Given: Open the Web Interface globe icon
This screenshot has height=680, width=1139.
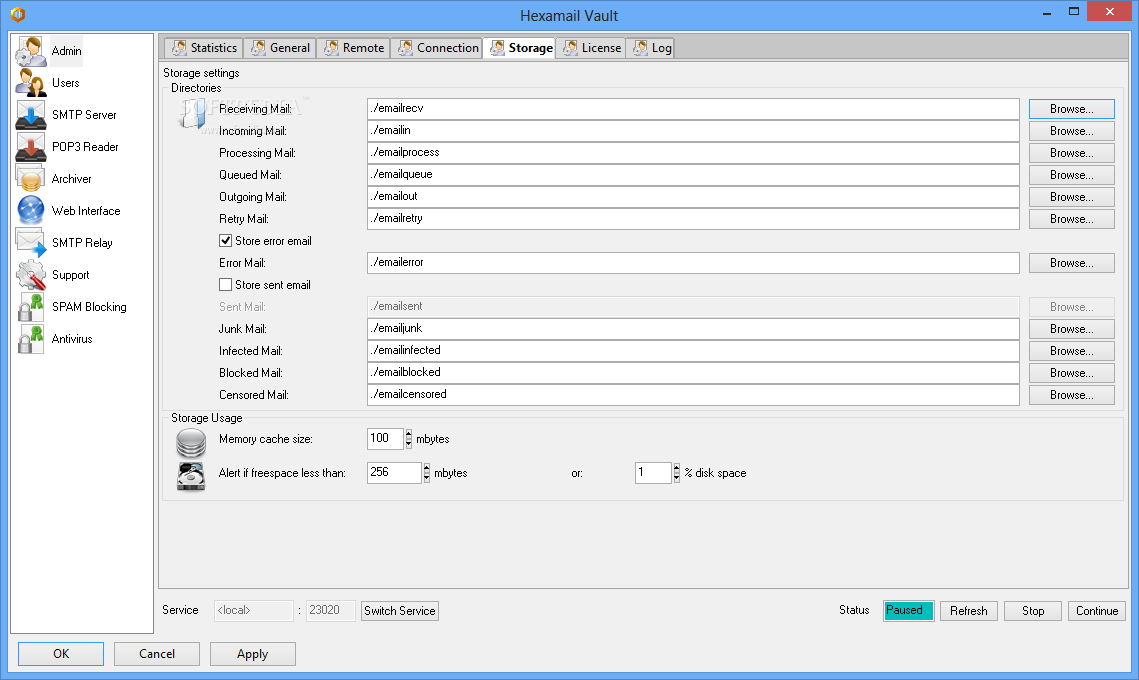Looking at the screenshot, I should click(x=31, y=211).
